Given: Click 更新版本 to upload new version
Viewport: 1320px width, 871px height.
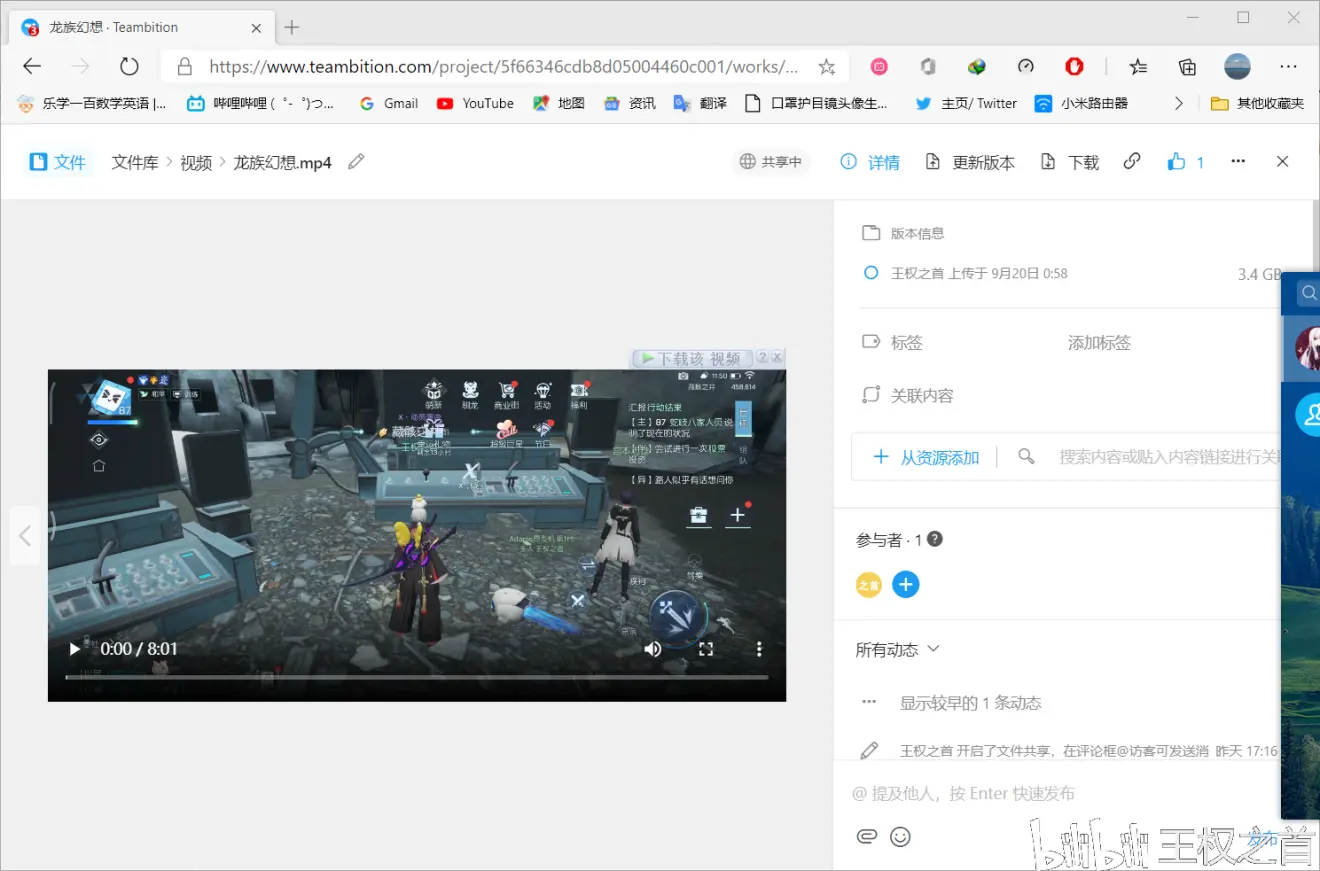Looking at the screenshot, I should click(970, 162).
